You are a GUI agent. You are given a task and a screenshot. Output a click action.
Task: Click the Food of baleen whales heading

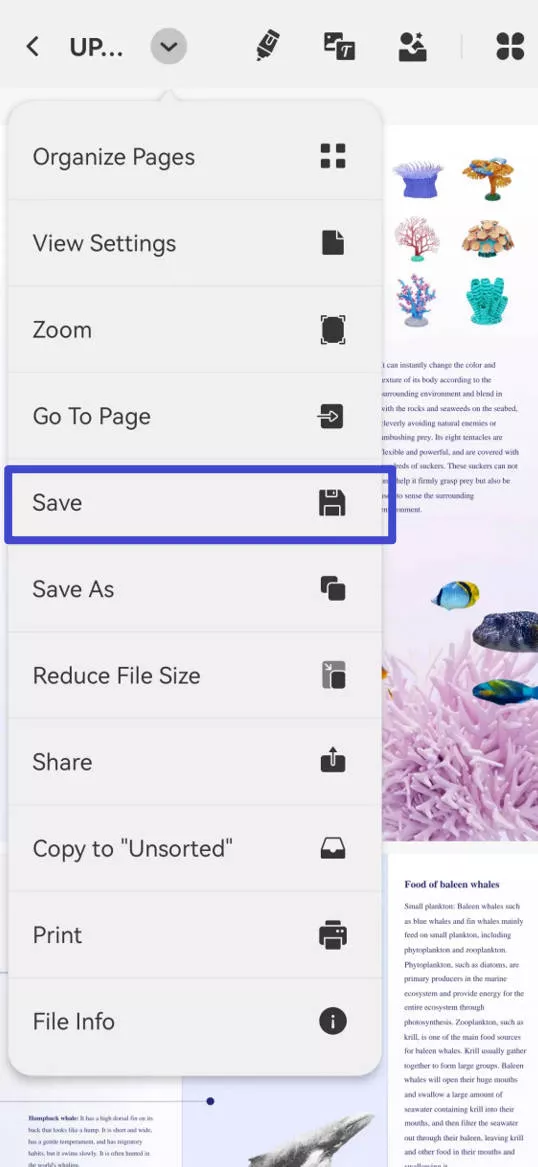coord(452,884)
